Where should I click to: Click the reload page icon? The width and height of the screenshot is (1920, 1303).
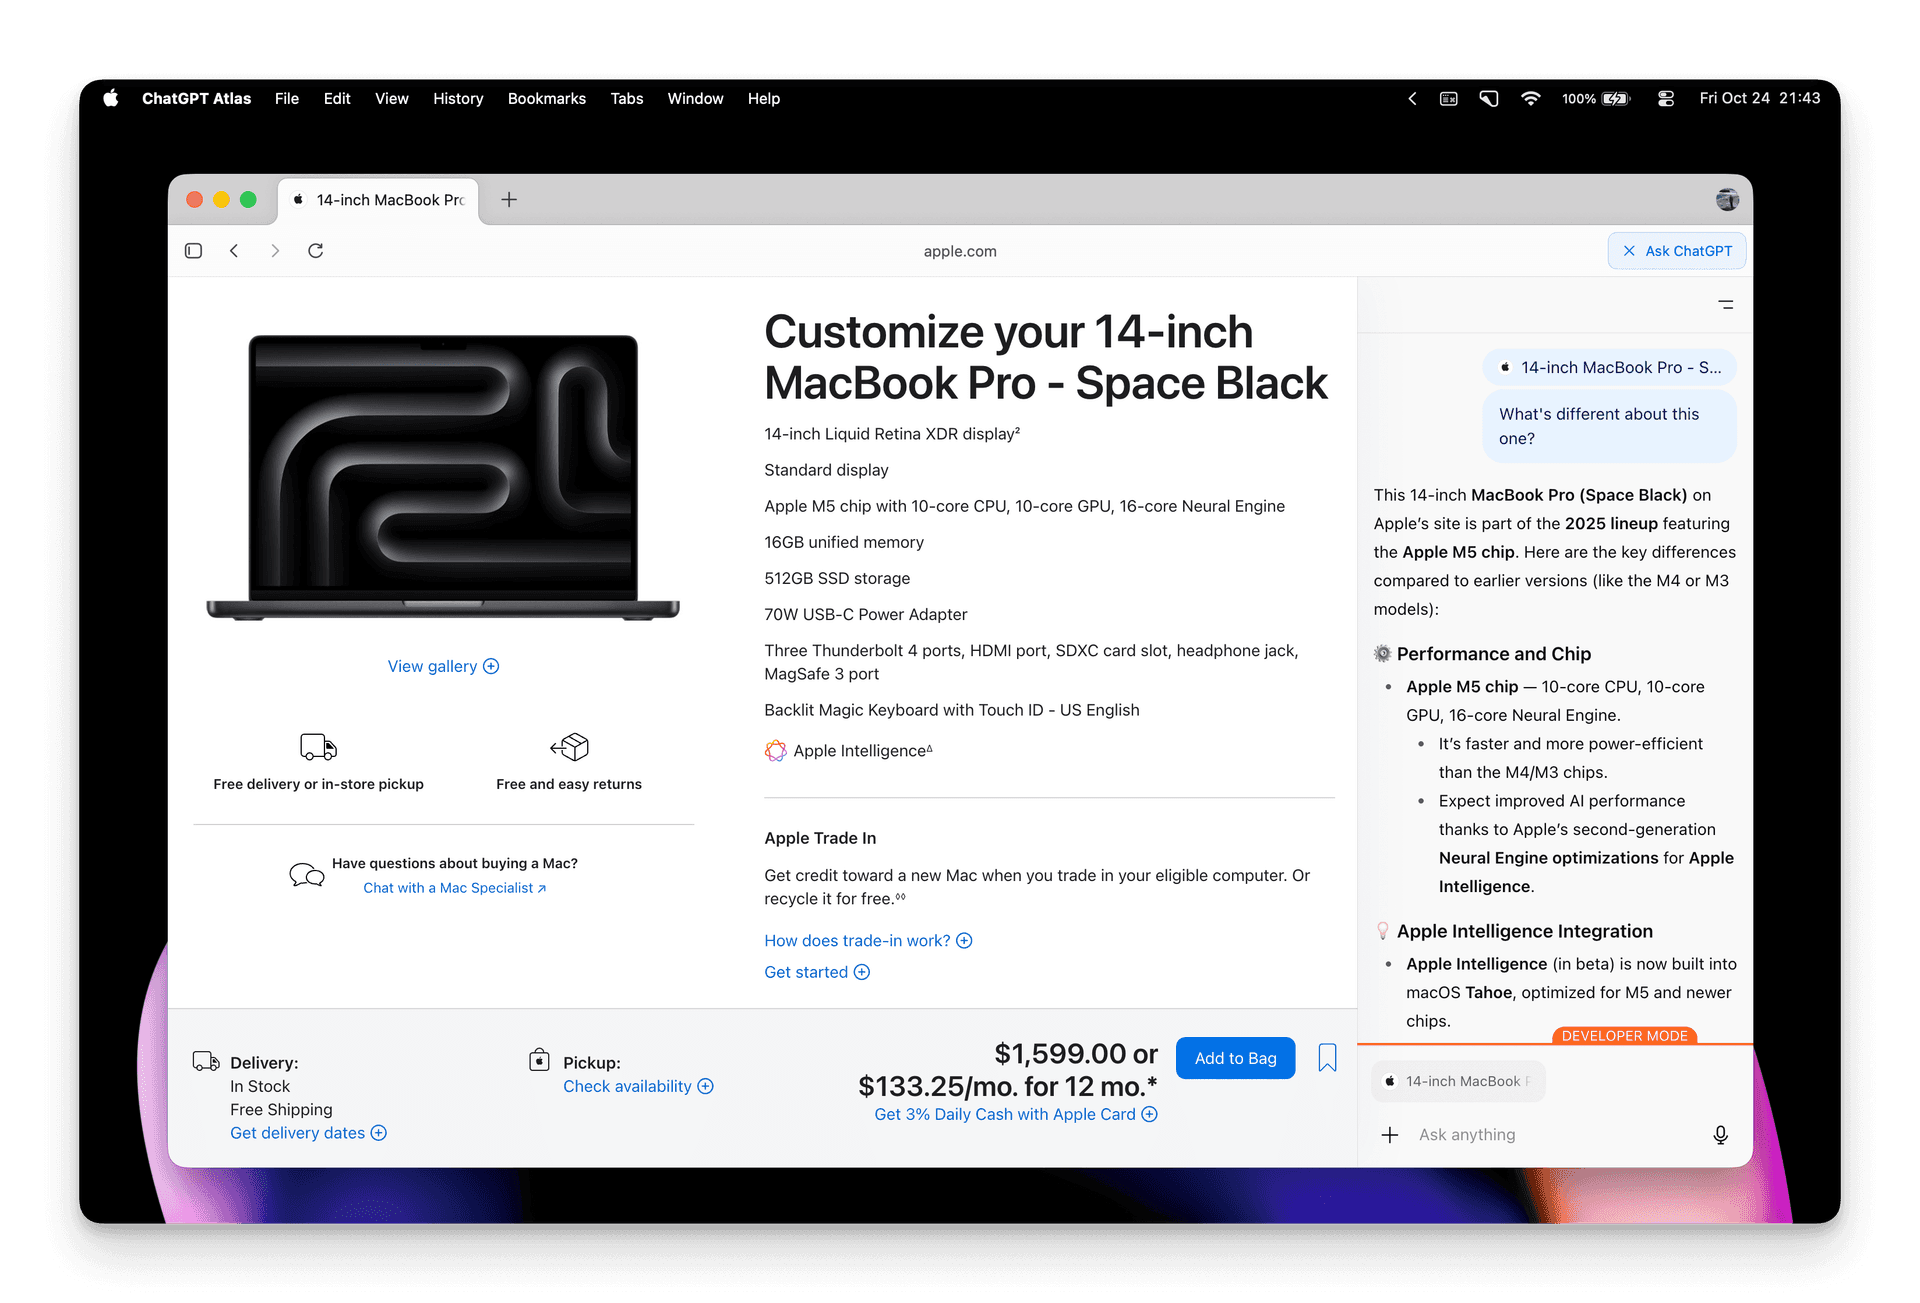click(315, 251)
